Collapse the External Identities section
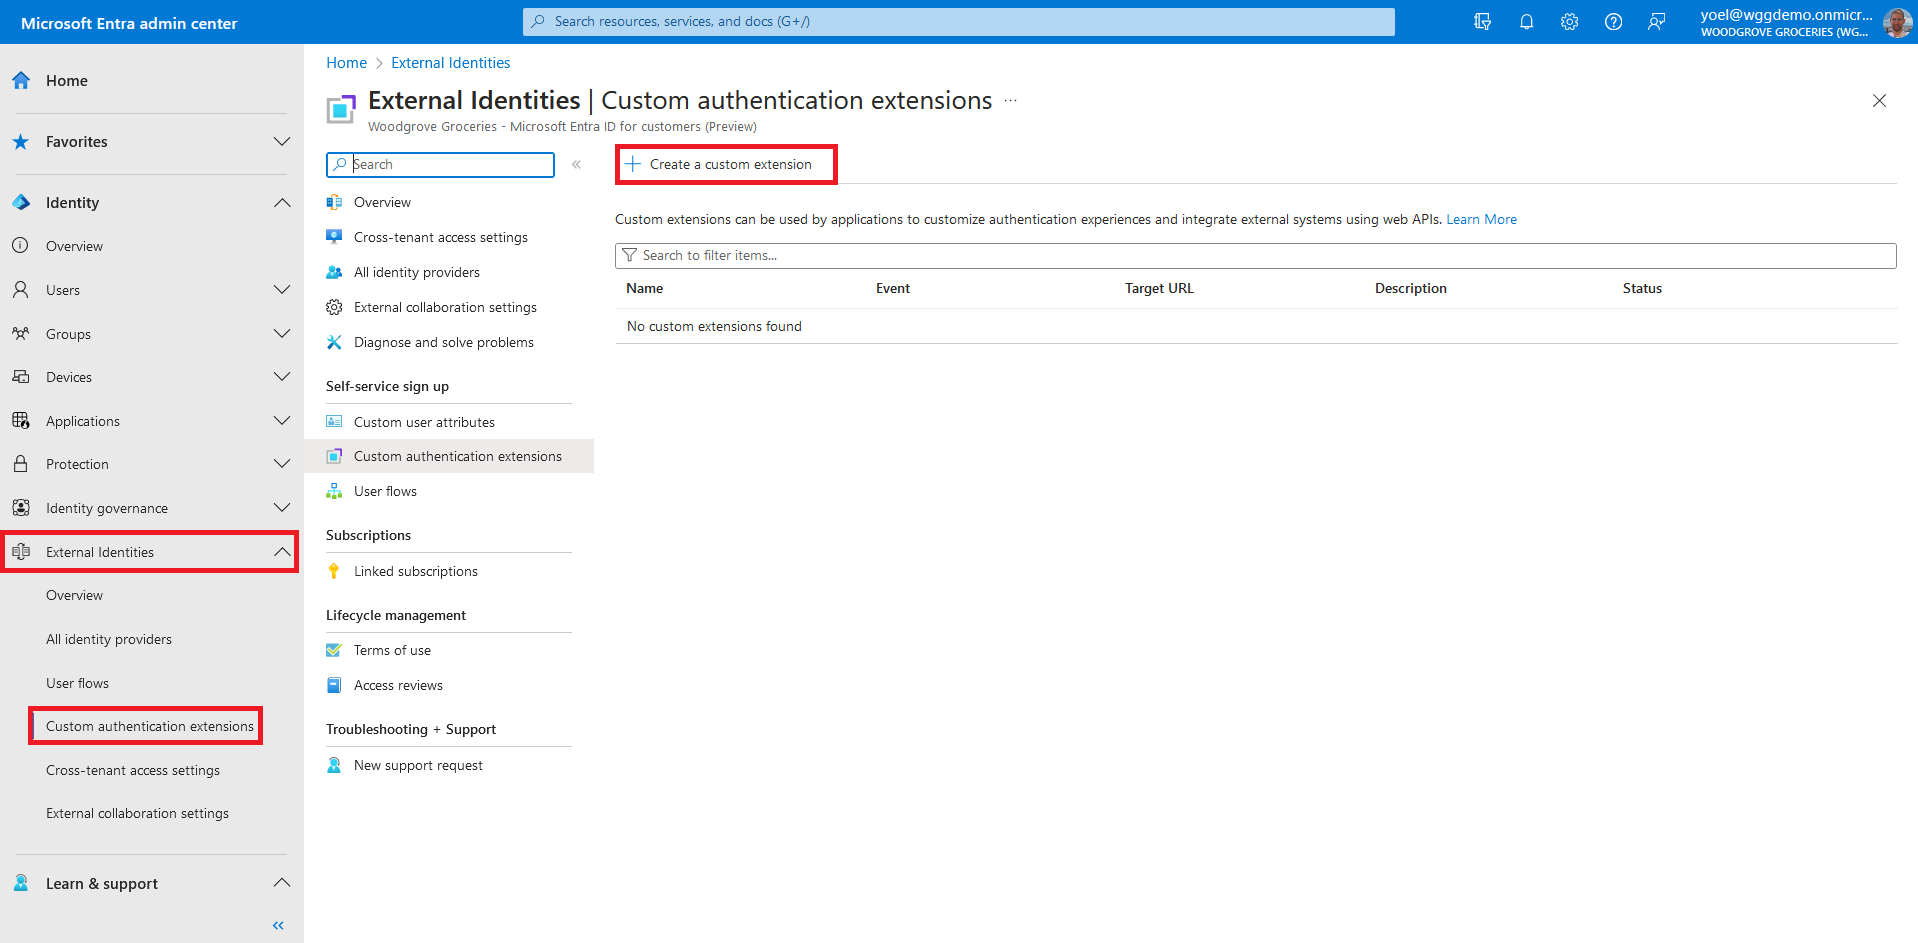This screenshot has width=1918, height=943. [282, 552]
